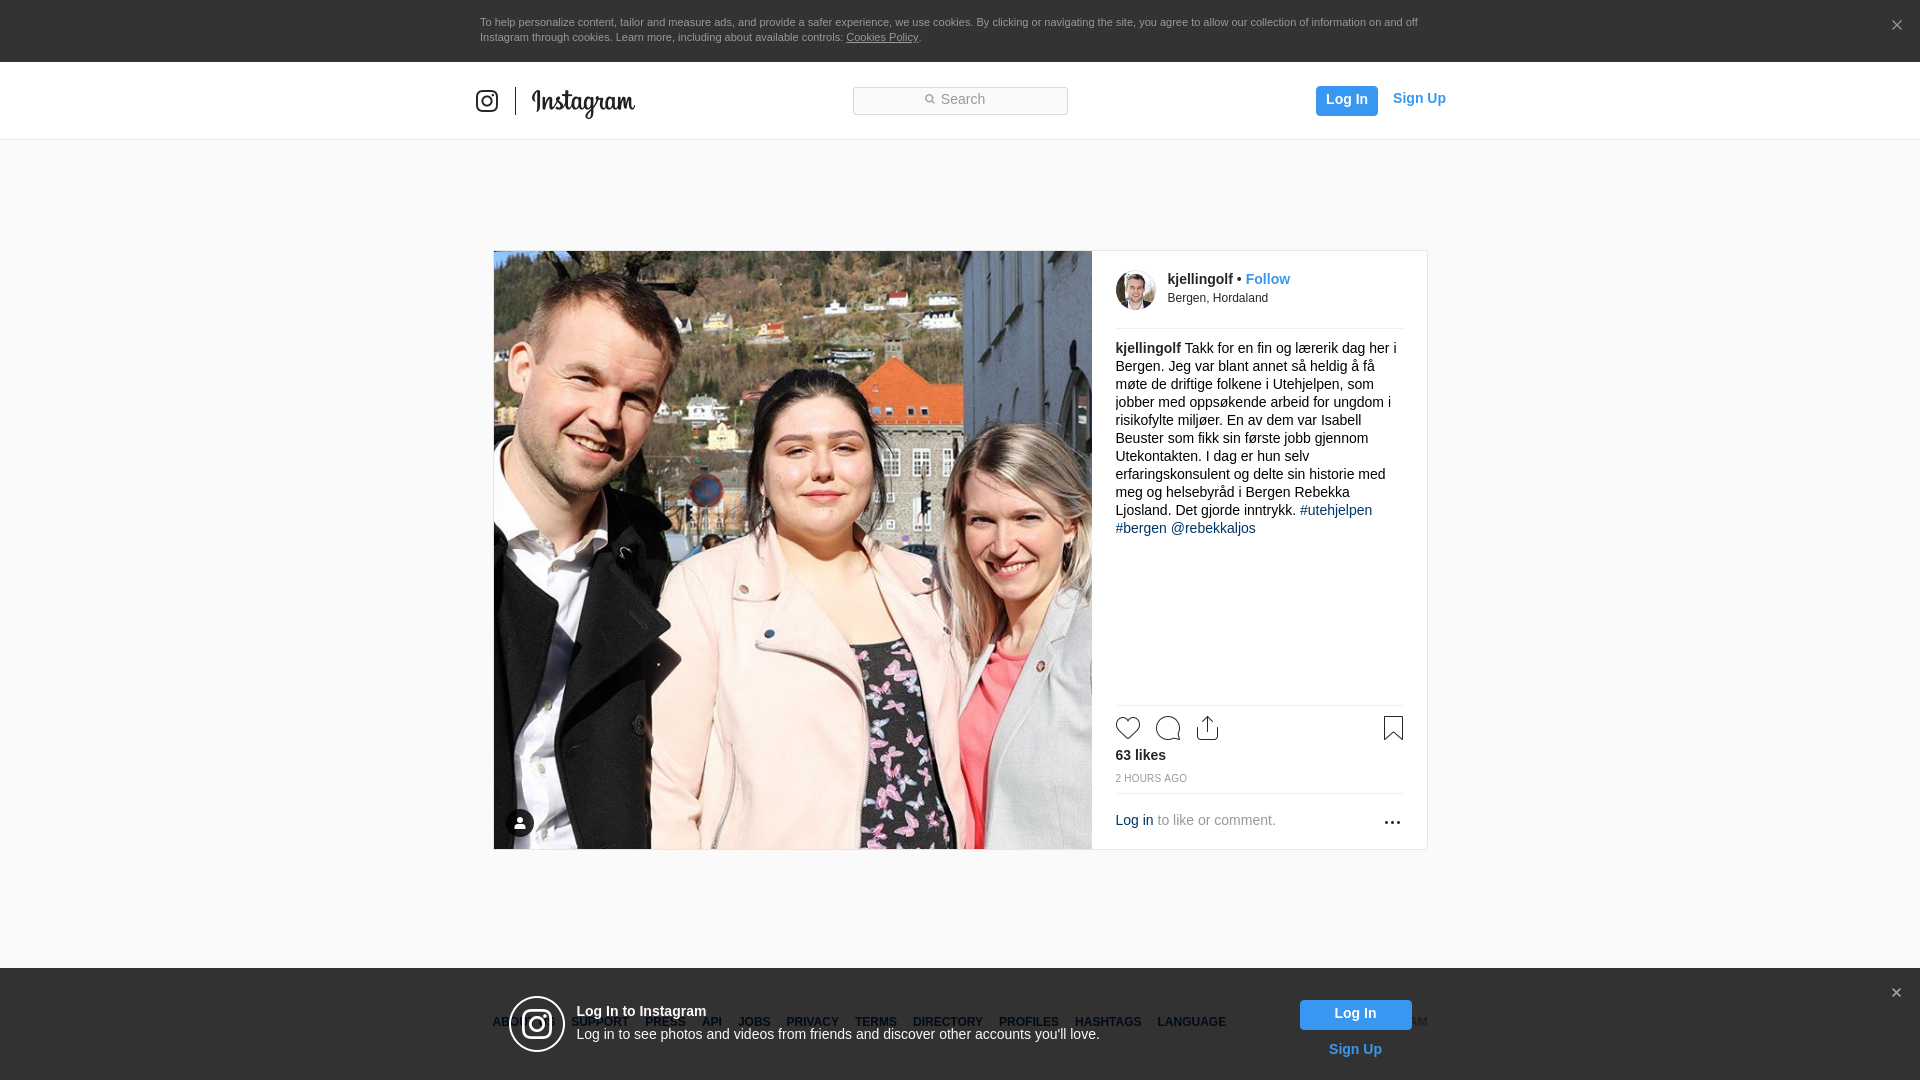
Task: Show tagged people icon on photo
Action: tap(519, 823)
